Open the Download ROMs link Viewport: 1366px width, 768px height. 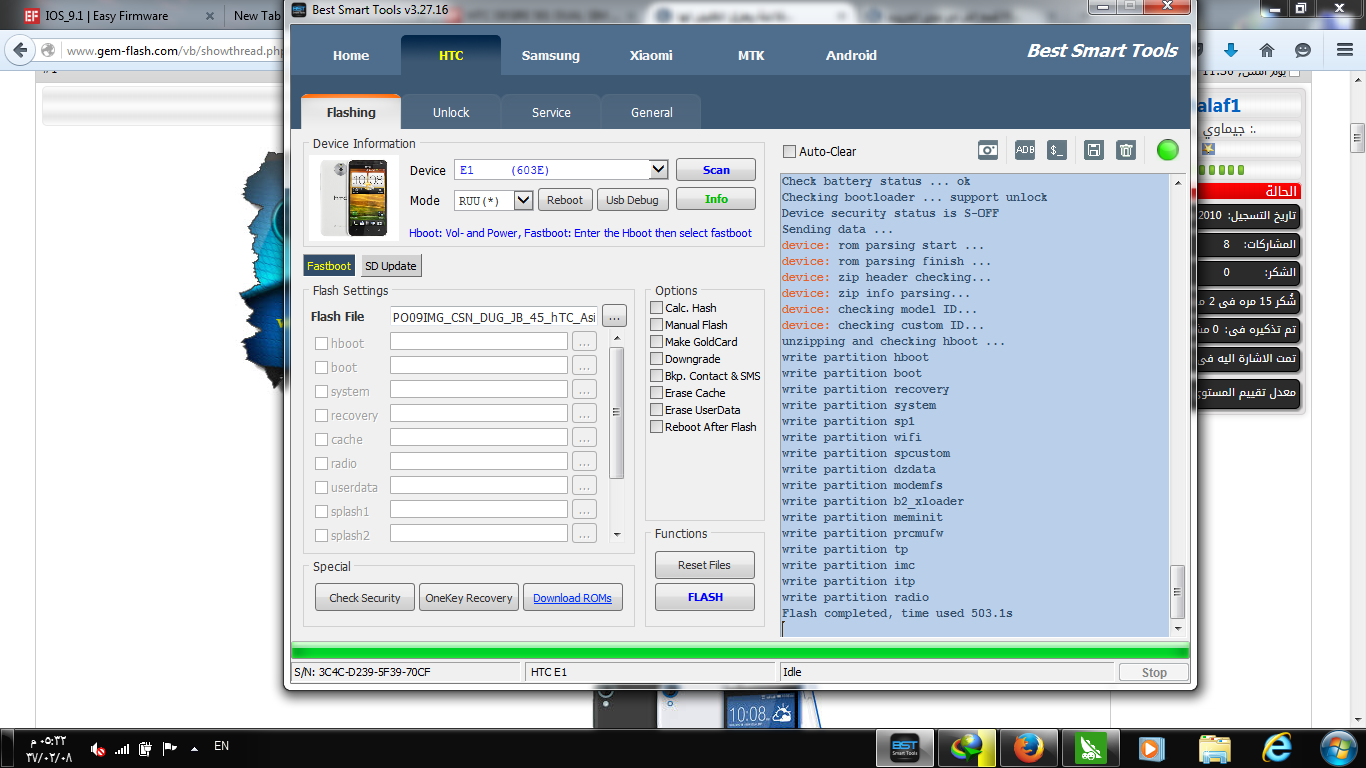(572, 598)
